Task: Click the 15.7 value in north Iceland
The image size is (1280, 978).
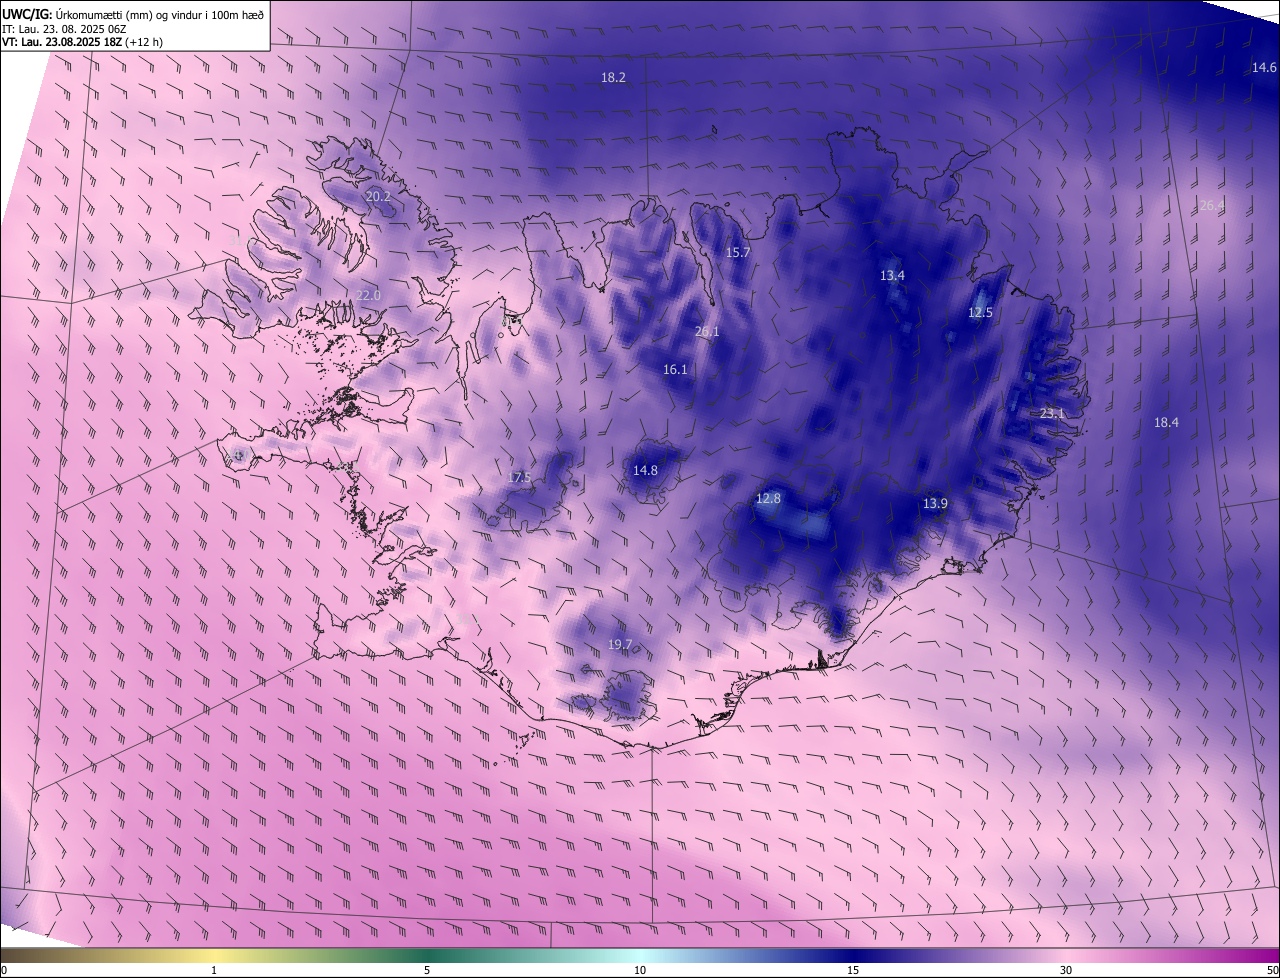Action: click(x=737, y=253)
